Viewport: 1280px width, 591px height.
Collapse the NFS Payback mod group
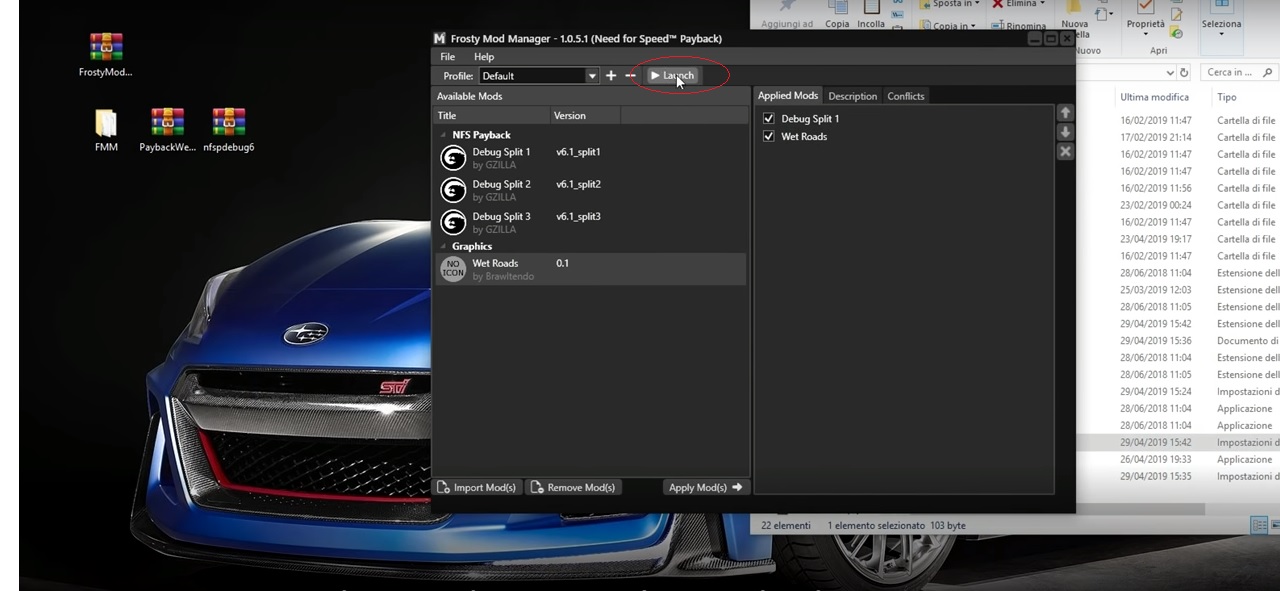coord(444,135)
